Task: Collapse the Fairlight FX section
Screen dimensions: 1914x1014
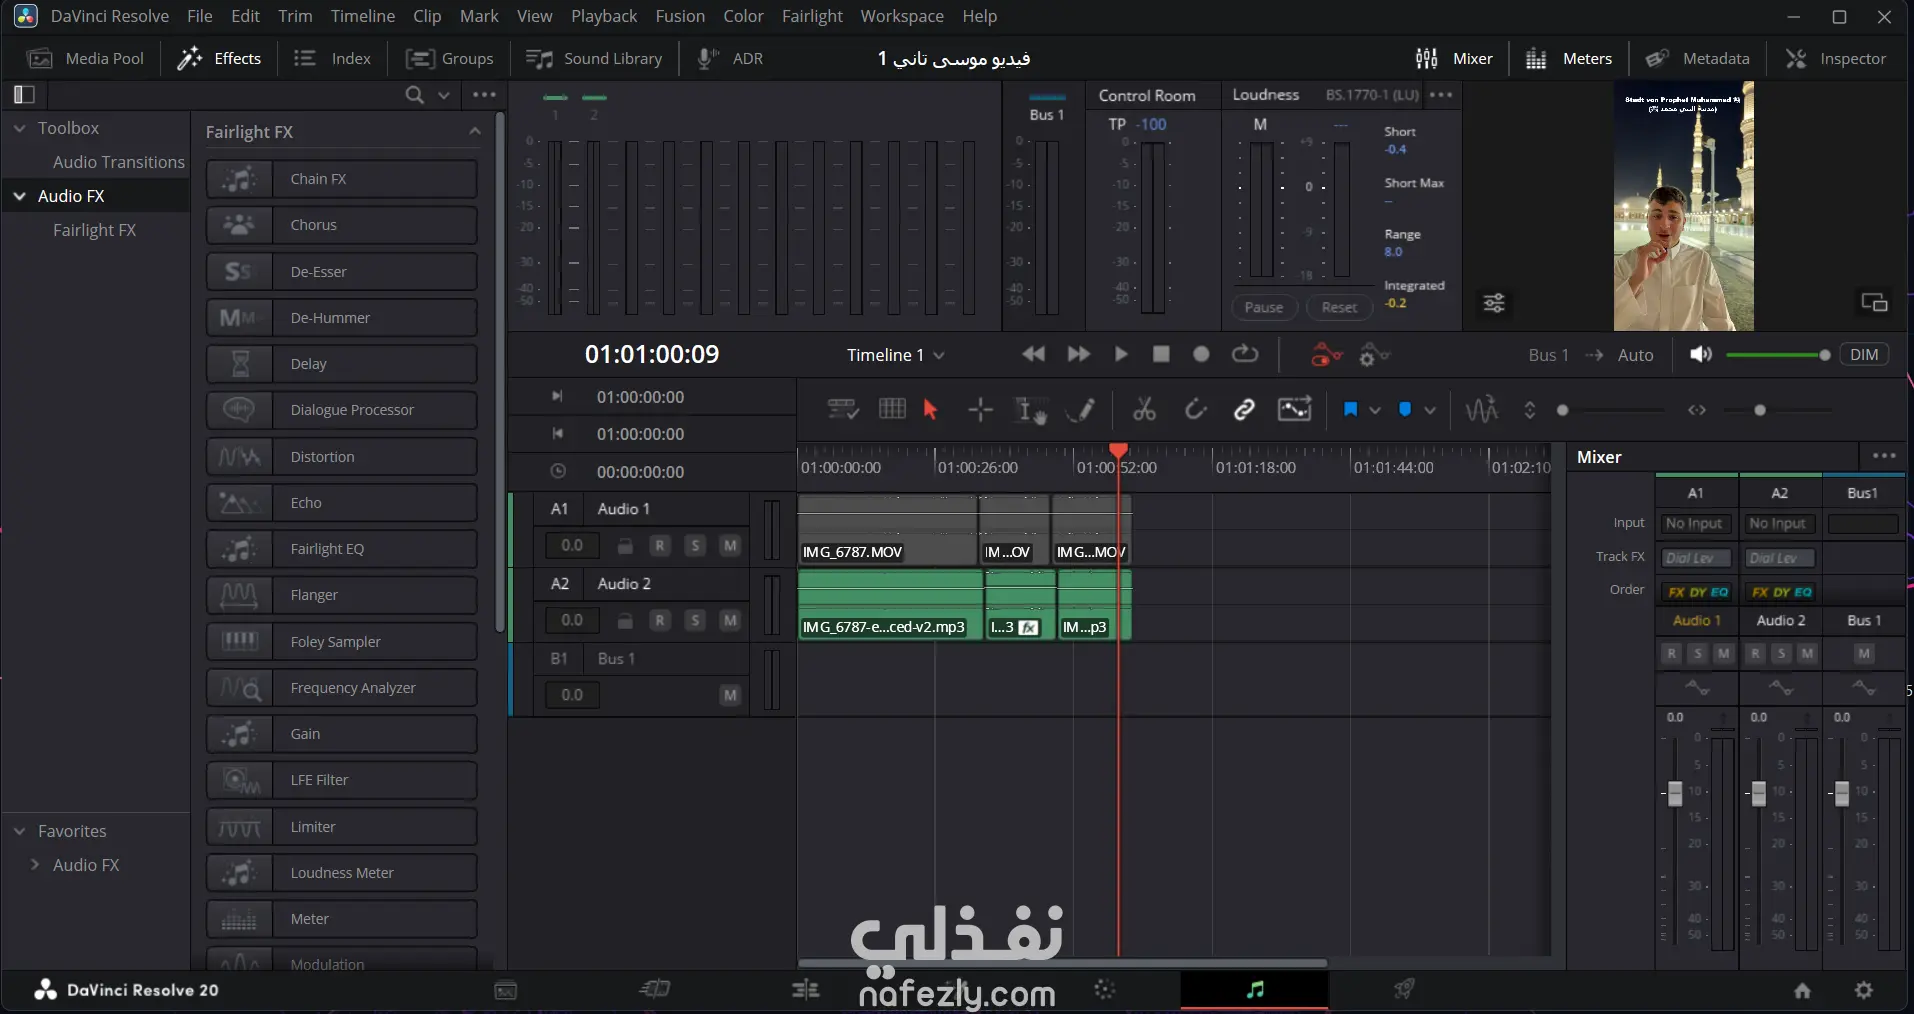Action: pos(475,131)
